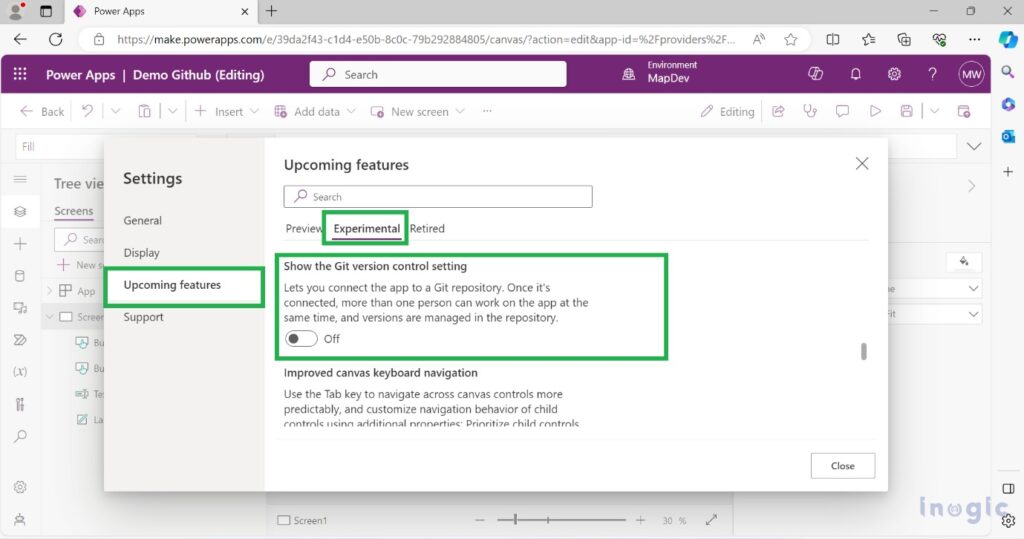Toggle the Git version control setting on
1024x539 pixels.
pos(301,338)
